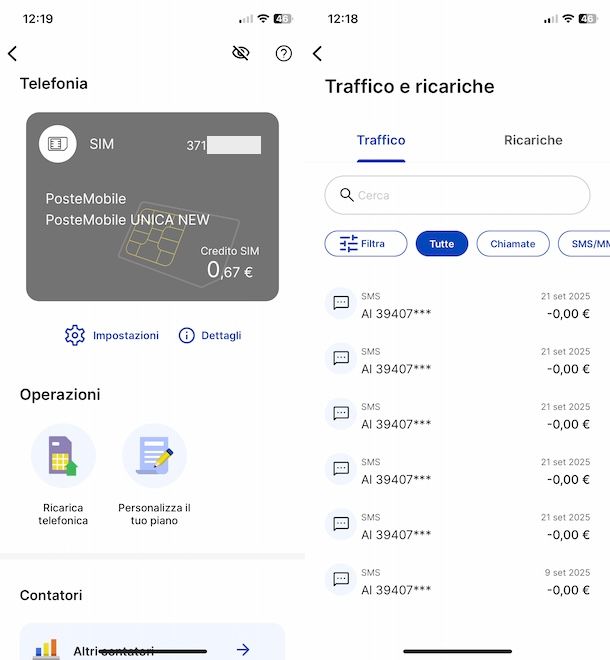The image size is (610, 660).
Task: Tap the Ricarica telefonica icon
Action: tap(63, 456)
